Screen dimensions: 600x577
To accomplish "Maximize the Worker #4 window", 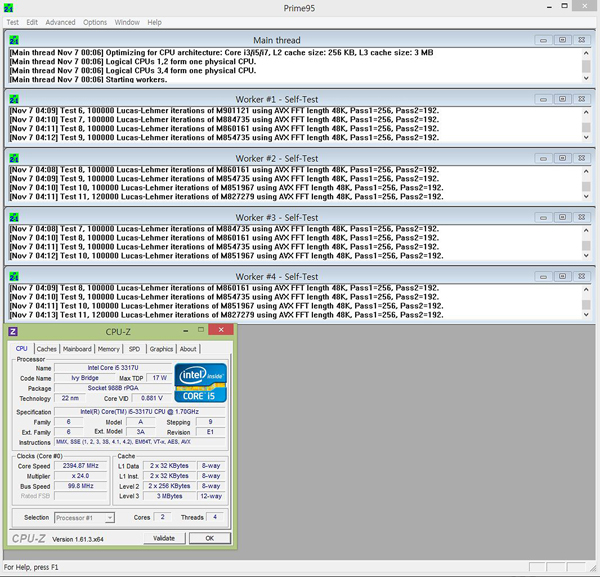I will tap(562, 277).
